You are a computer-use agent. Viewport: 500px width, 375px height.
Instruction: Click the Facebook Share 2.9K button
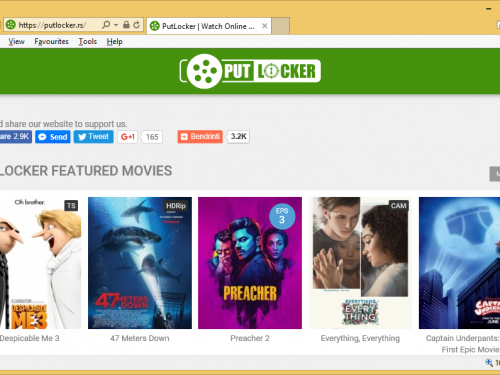(x=16, y=137)
